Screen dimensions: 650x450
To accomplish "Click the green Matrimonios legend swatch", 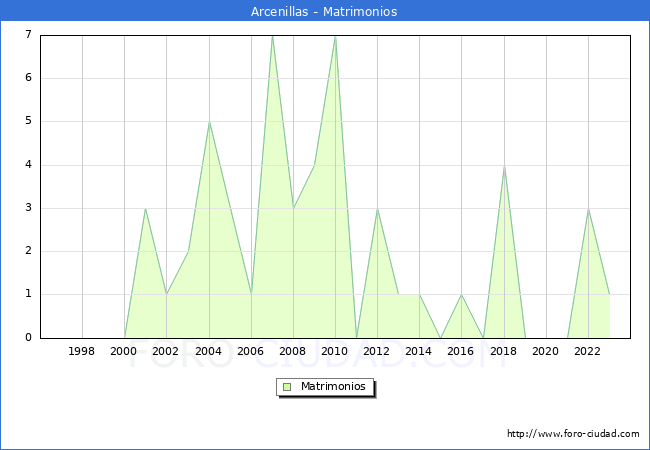I will tap(287, 387).
